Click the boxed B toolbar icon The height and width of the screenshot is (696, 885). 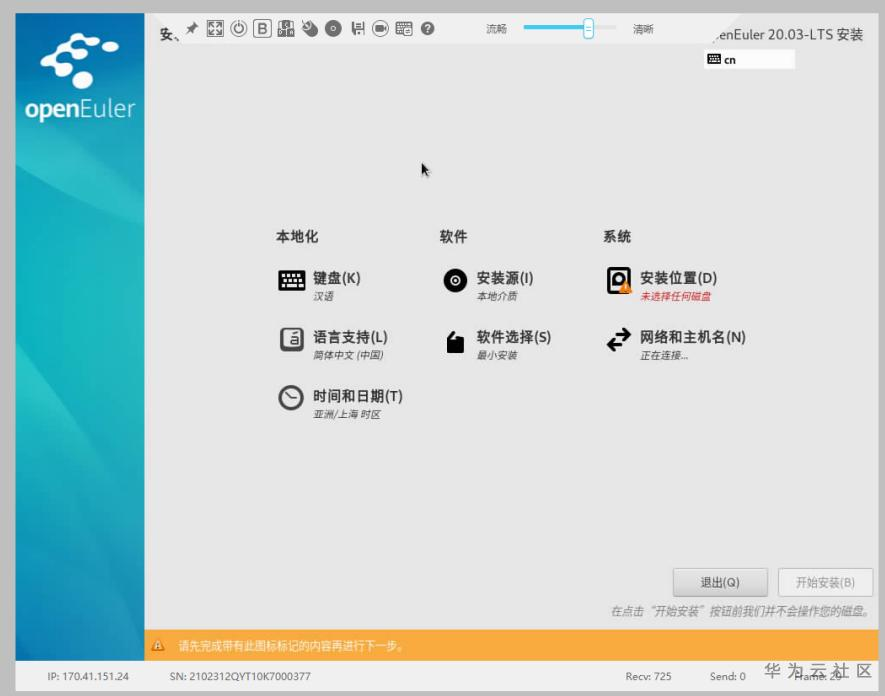pos(262,28)
